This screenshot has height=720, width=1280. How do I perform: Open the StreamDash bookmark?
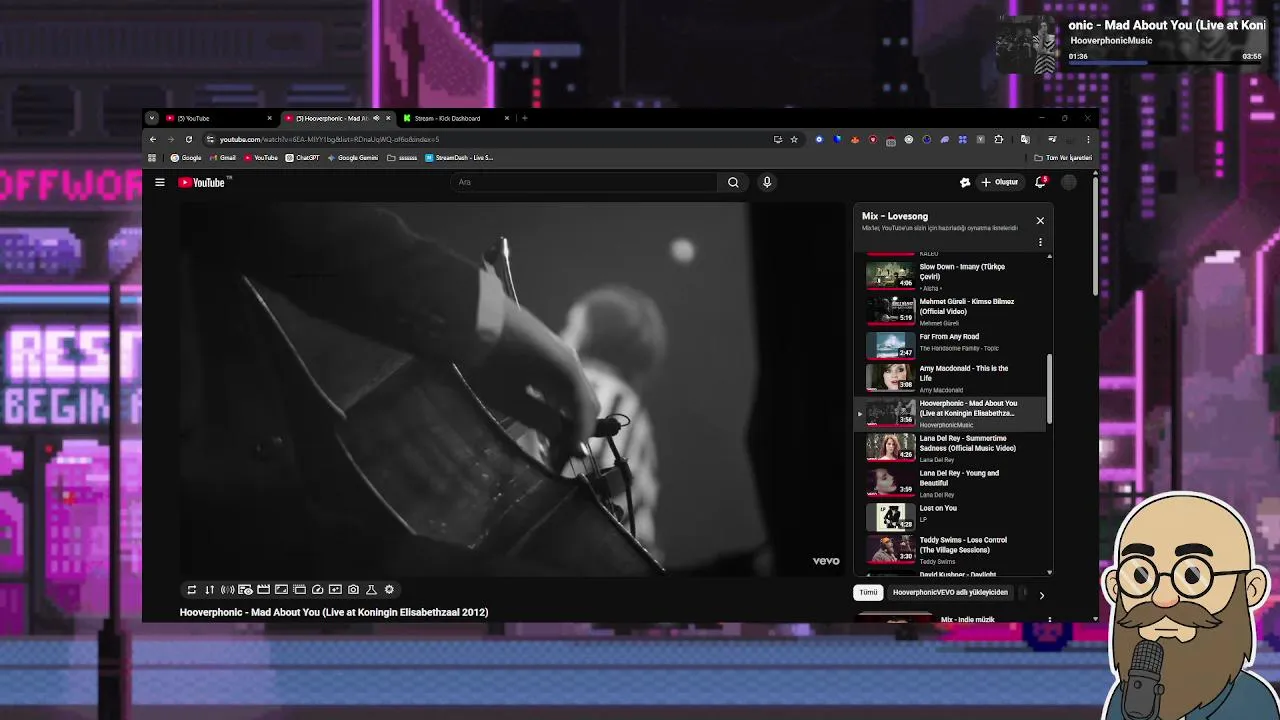click(x=459, y=157)
